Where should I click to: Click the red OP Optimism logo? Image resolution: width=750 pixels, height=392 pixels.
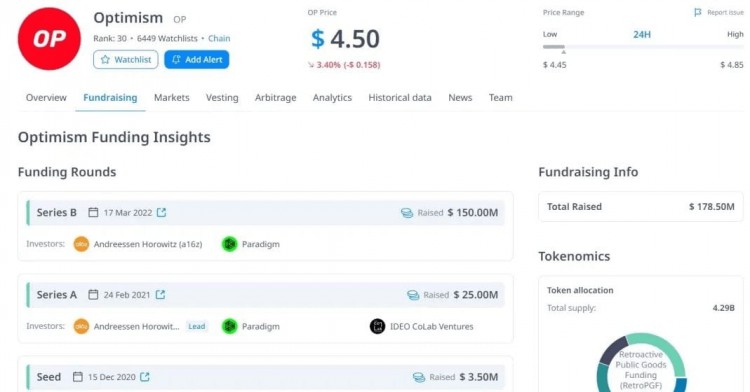click(49, 39)
